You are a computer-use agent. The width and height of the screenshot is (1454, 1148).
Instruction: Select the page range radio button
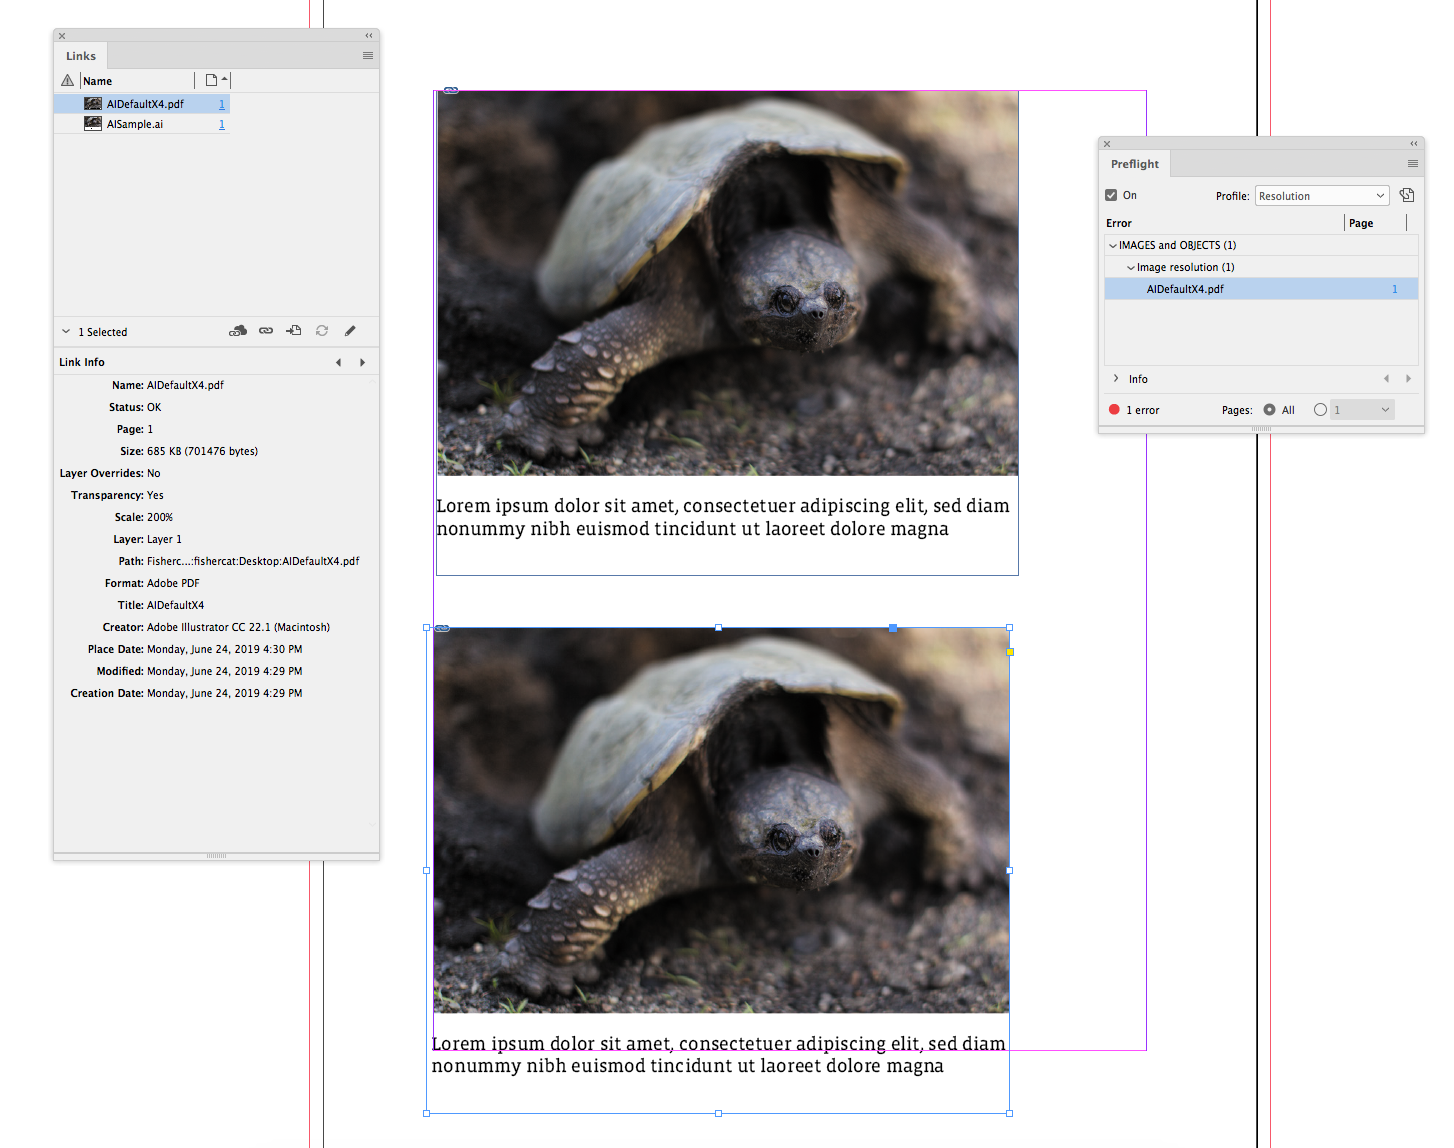1321,410
